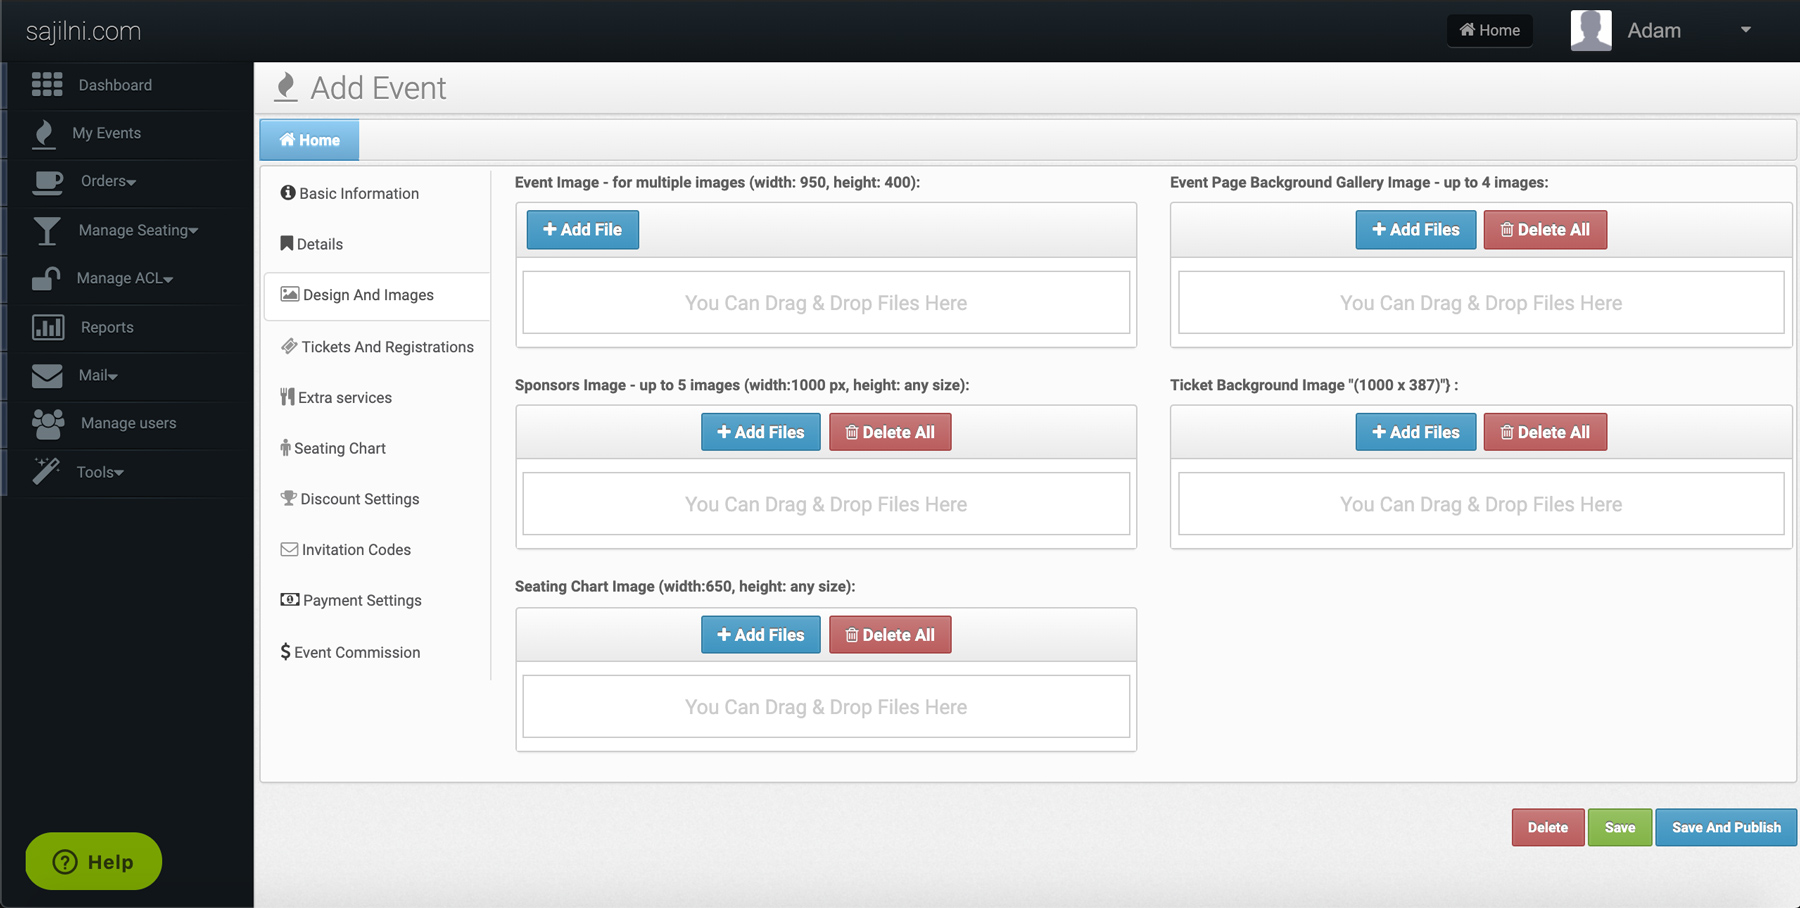Click the Dashboard grid icon
Viewport: 1800px width, 908px height.
(x=47, y=85)
